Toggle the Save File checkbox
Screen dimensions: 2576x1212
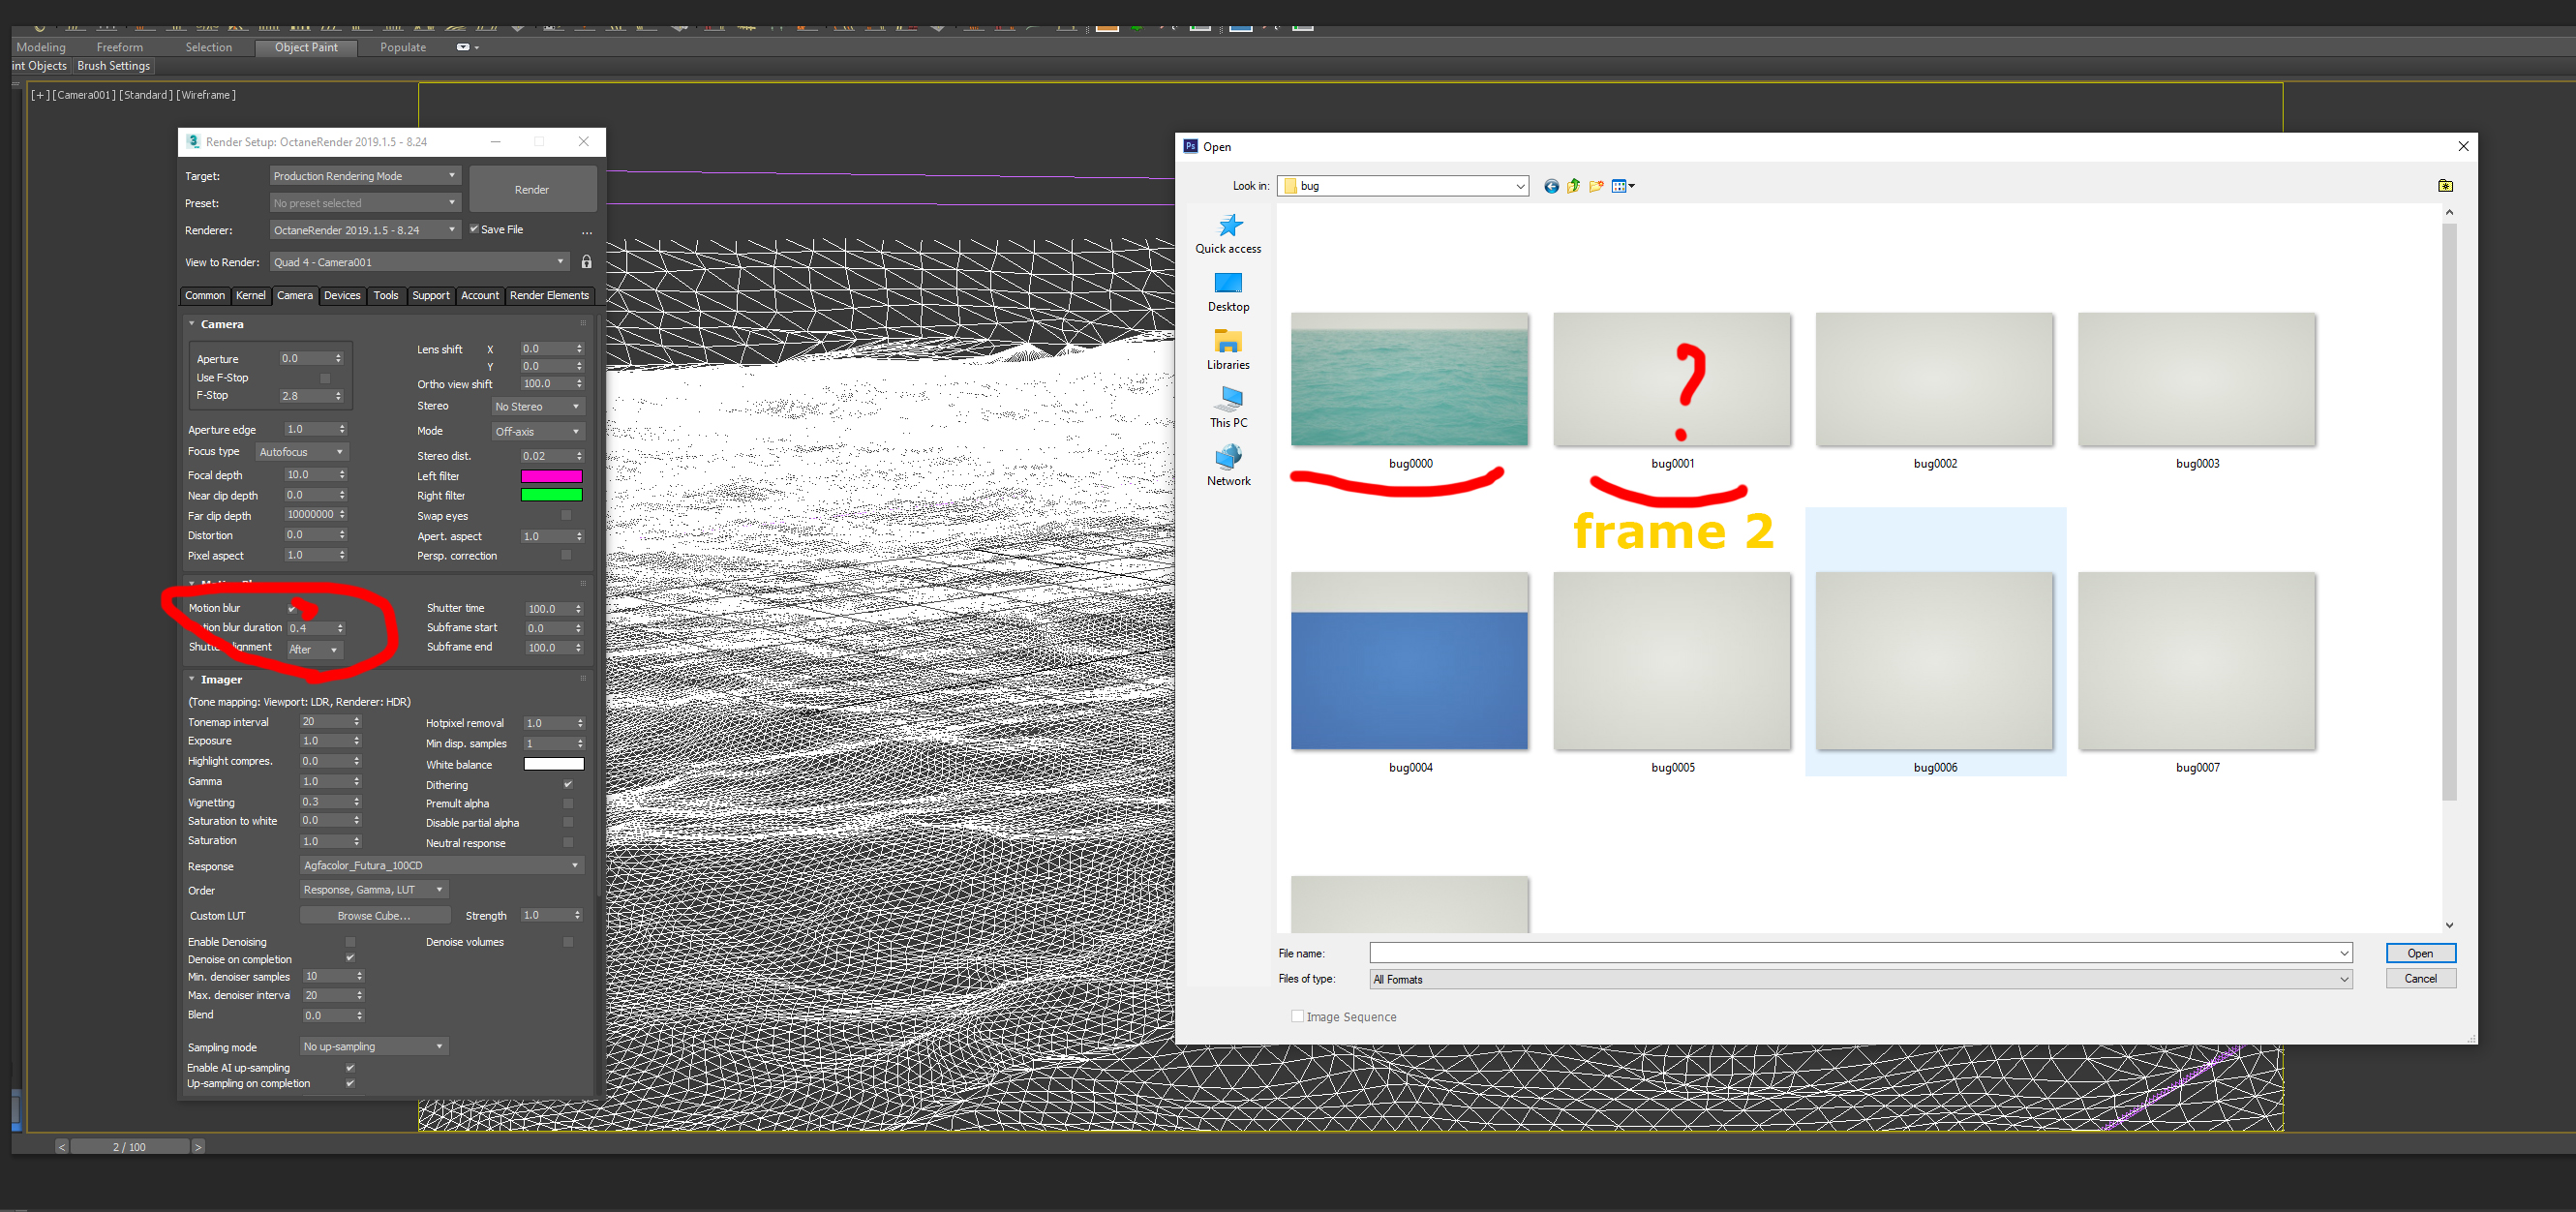[x=475, y=229]
